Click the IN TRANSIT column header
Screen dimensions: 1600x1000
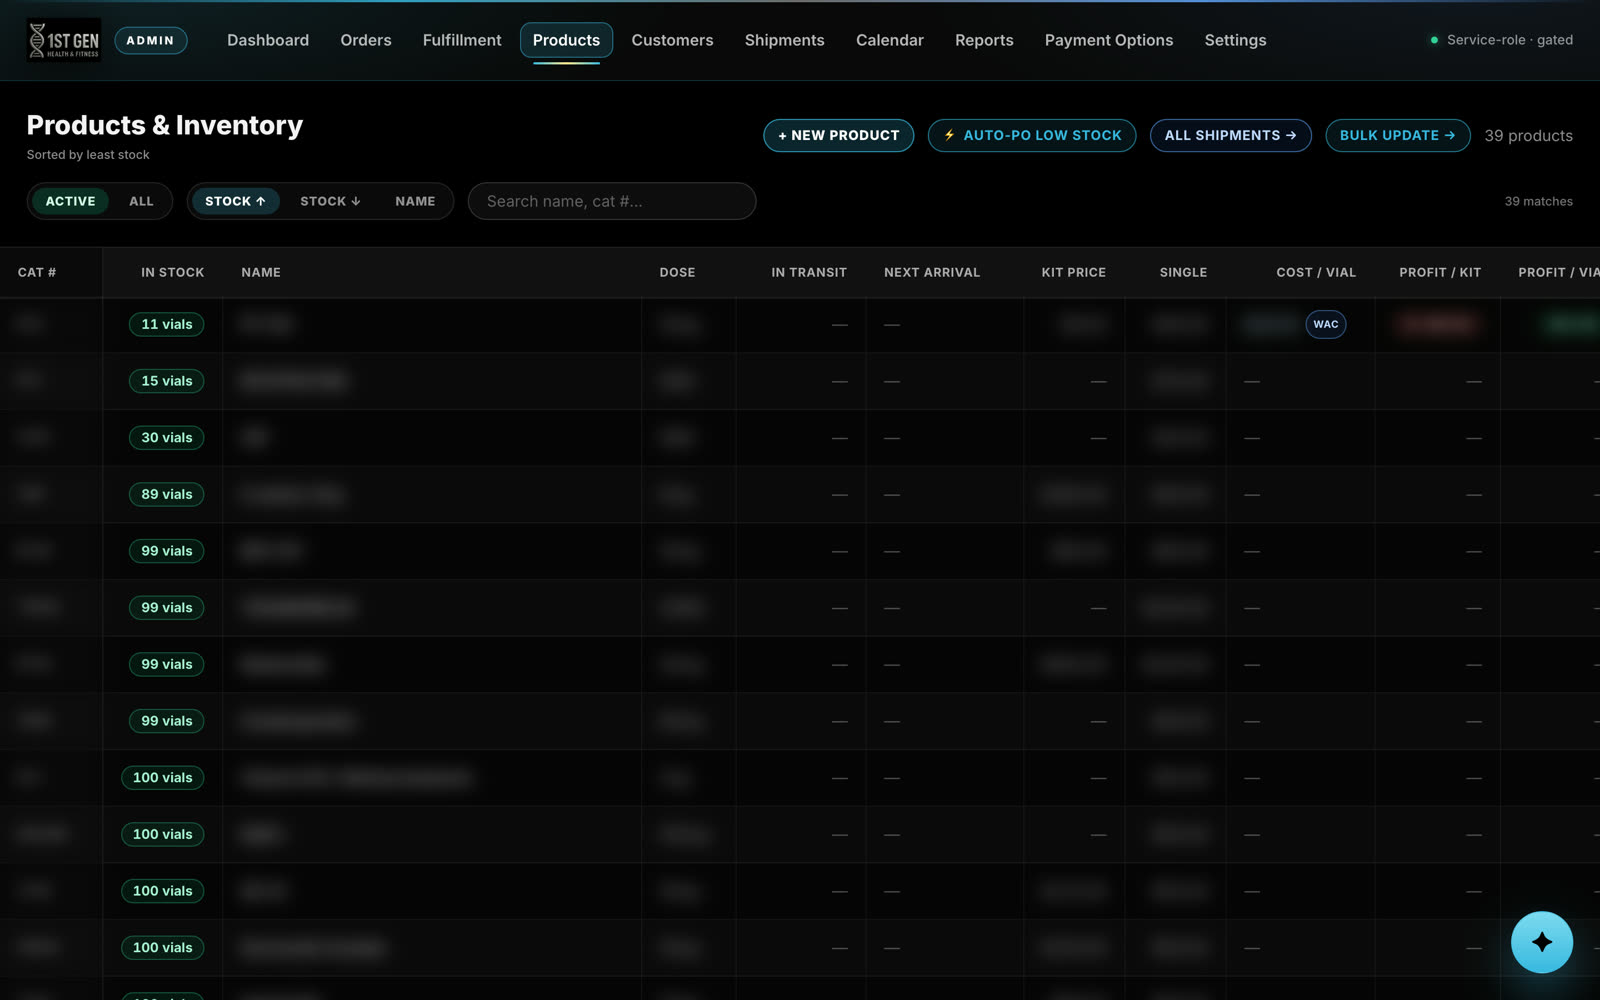[809, 272]
